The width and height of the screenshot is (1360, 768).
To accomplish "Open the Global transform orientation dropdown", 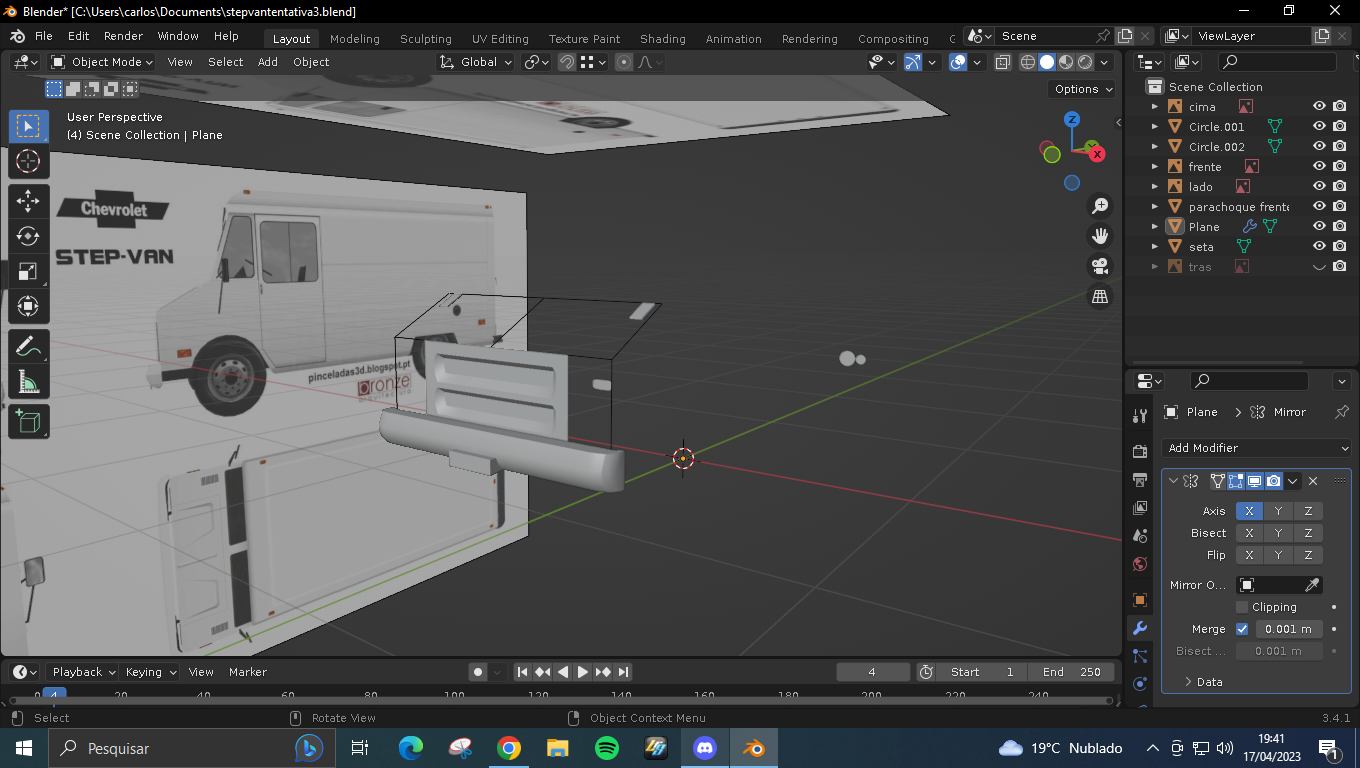I will [476, 62].
